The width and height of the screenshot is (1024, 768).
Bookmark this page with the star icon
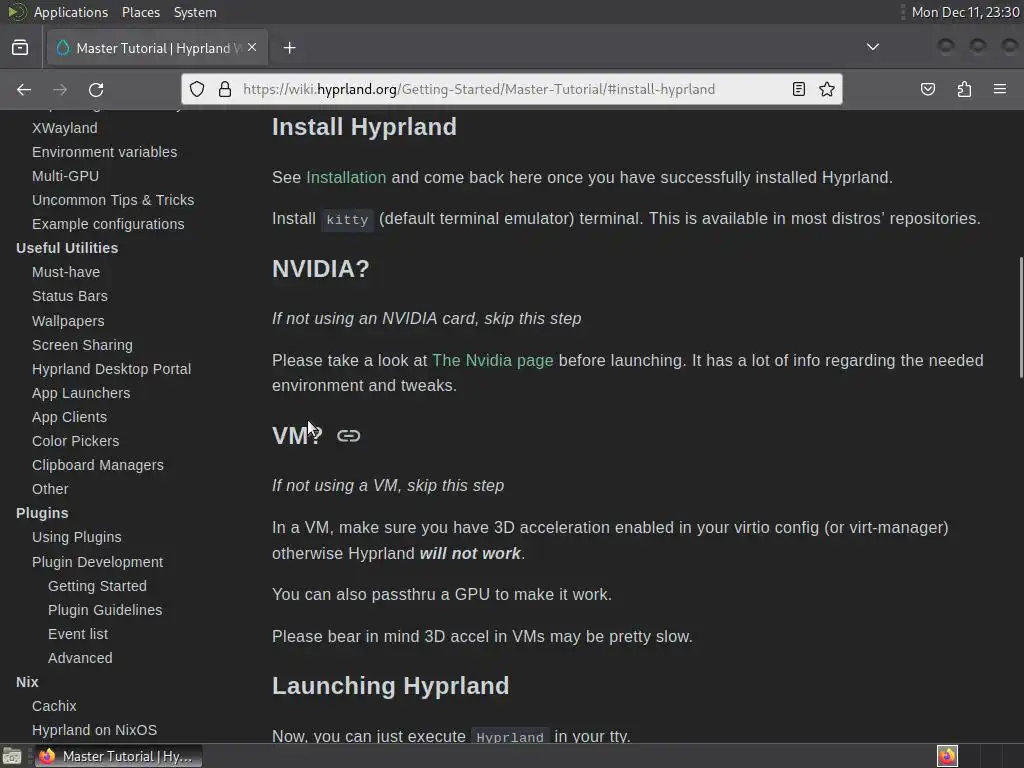click(827, 89)
